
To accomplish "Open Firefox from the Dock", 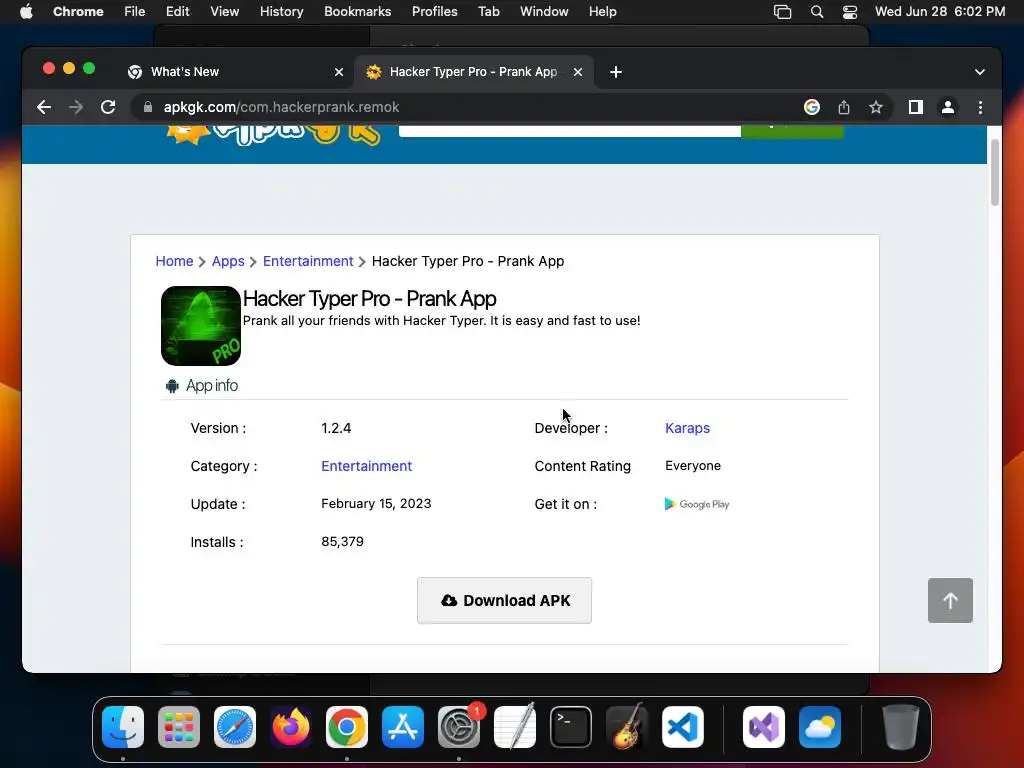I will [291, 727].
